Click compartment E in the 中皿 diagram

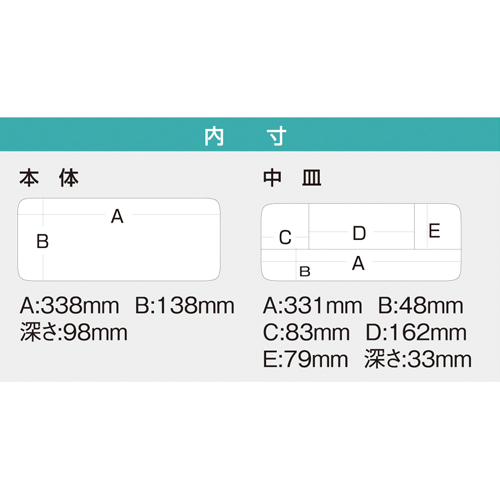434,231
